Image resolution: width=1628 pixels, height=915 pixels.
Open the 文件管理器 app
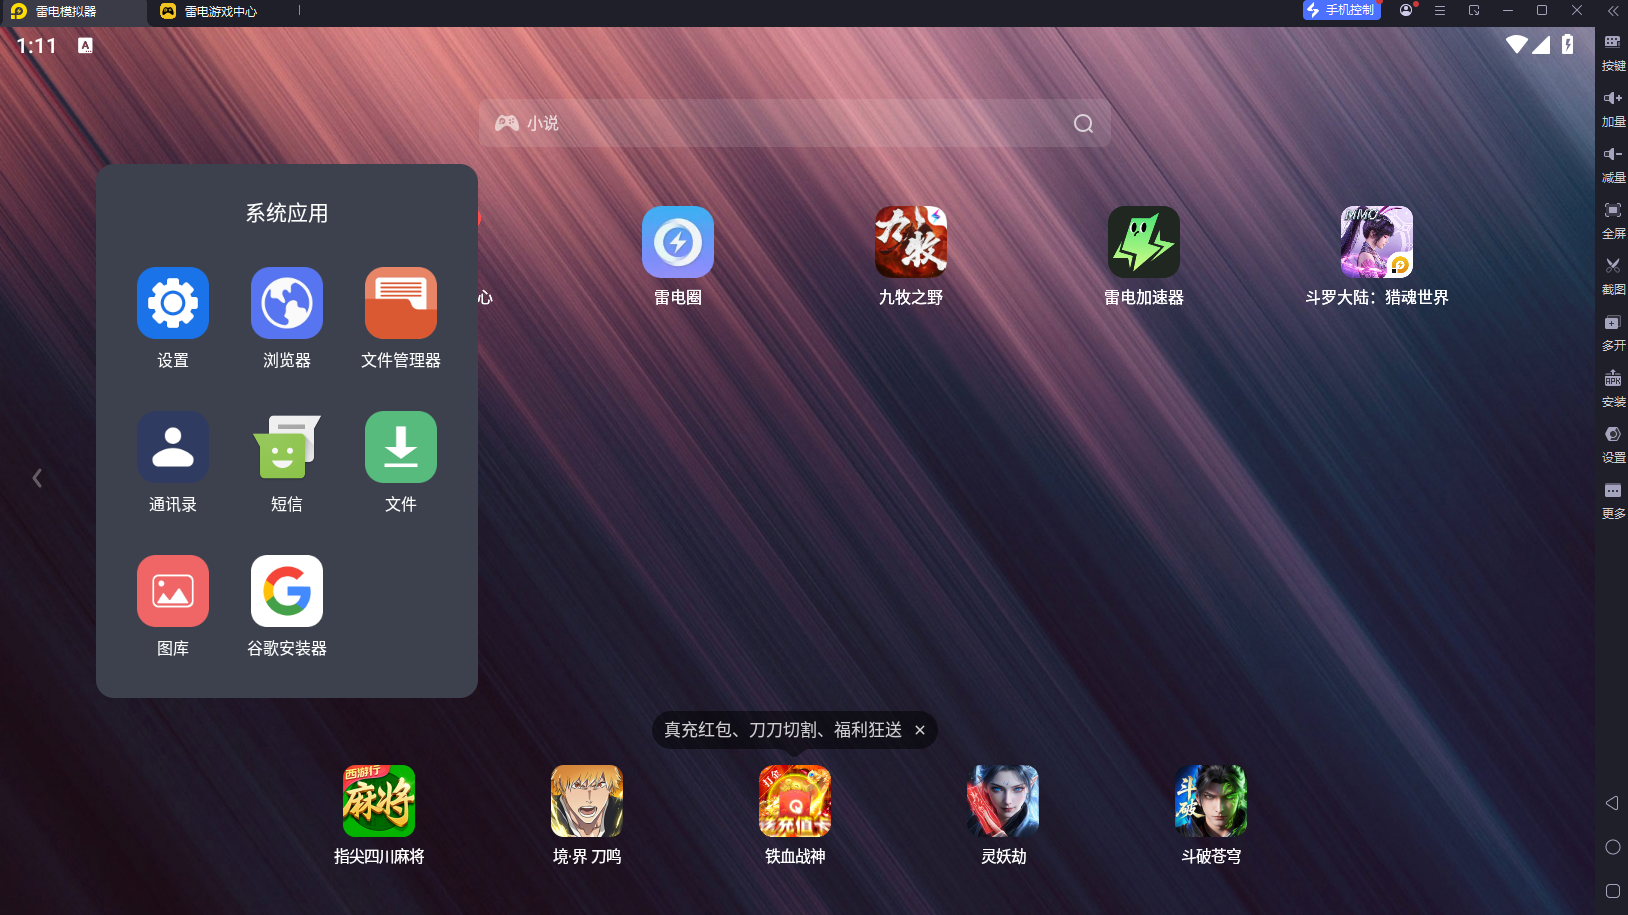401,303
